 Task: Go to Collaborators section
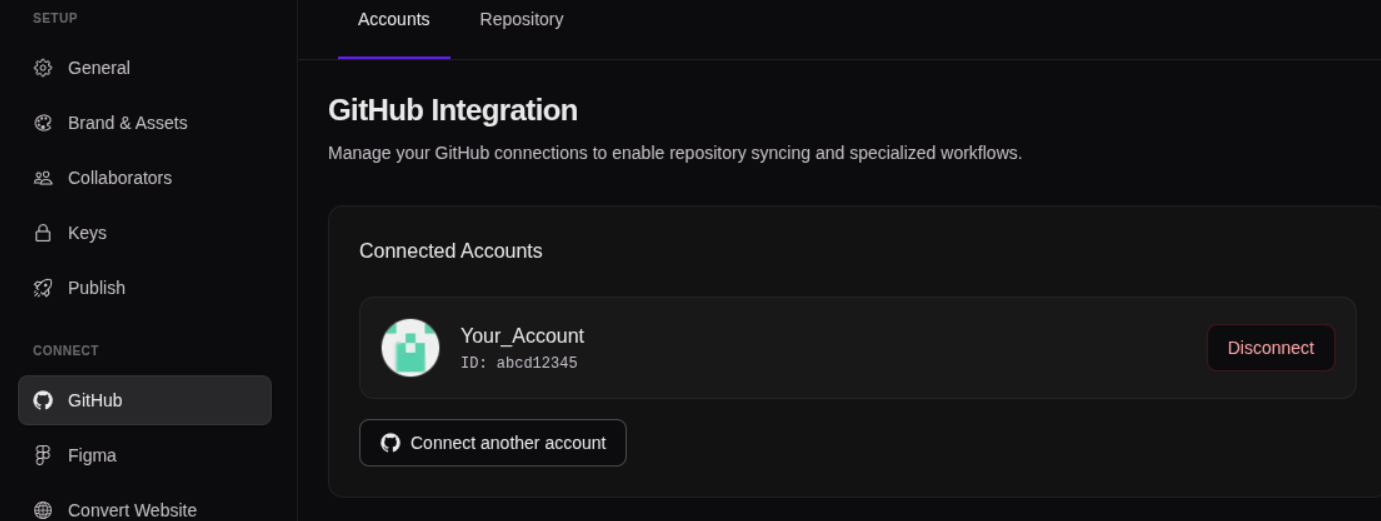point(145,178)
